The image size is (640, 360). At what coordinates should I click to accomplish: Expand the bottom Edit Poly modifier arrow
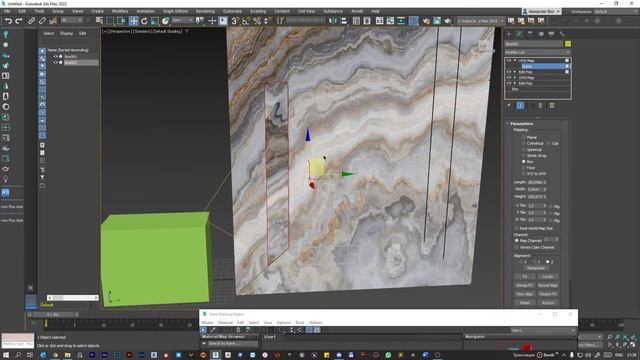515,83
